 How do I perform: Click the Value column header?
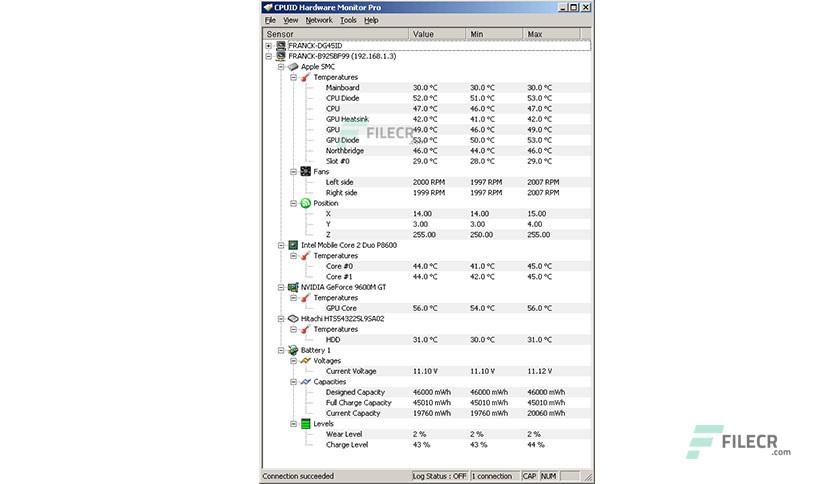pos(437,34)
